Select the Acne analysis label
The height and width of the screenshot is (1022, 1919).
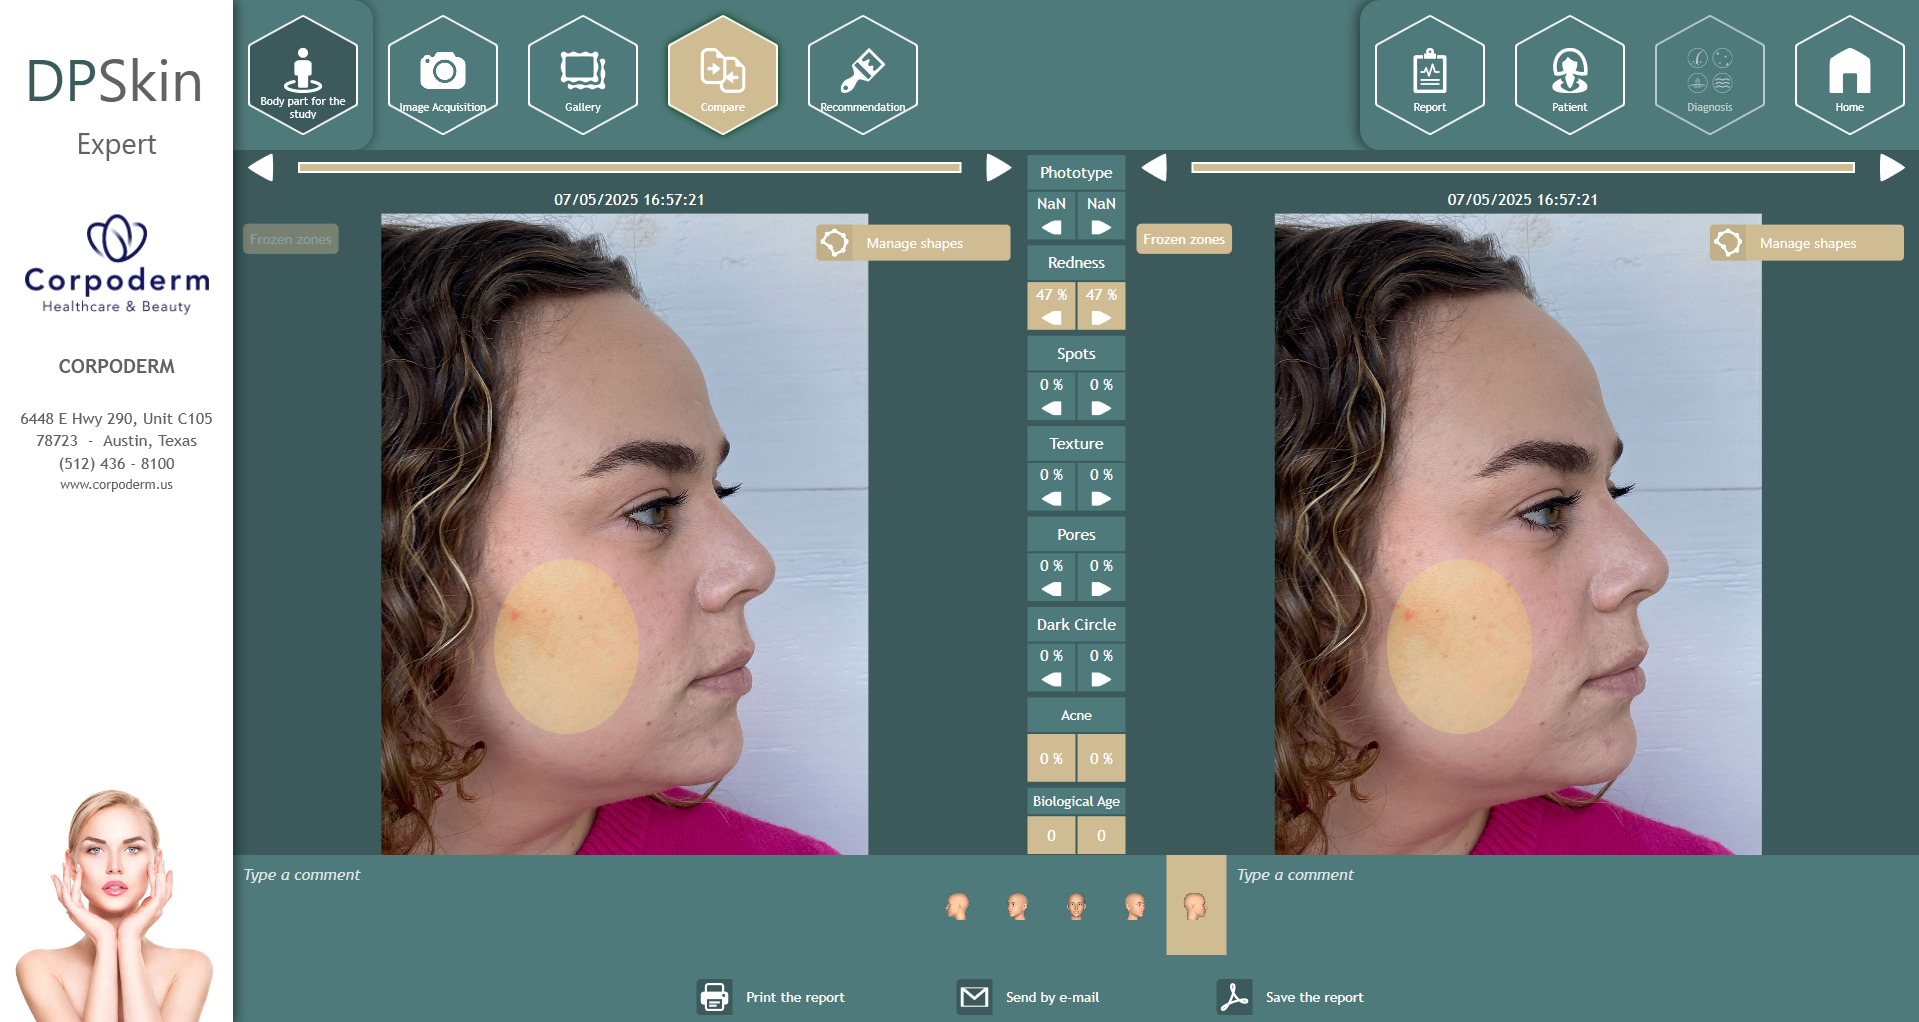click(1076, 715)
